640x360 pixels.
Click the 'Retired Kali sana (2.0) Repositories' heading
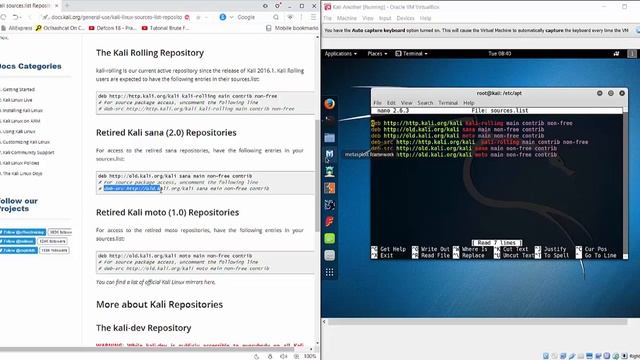pos(166,133)
